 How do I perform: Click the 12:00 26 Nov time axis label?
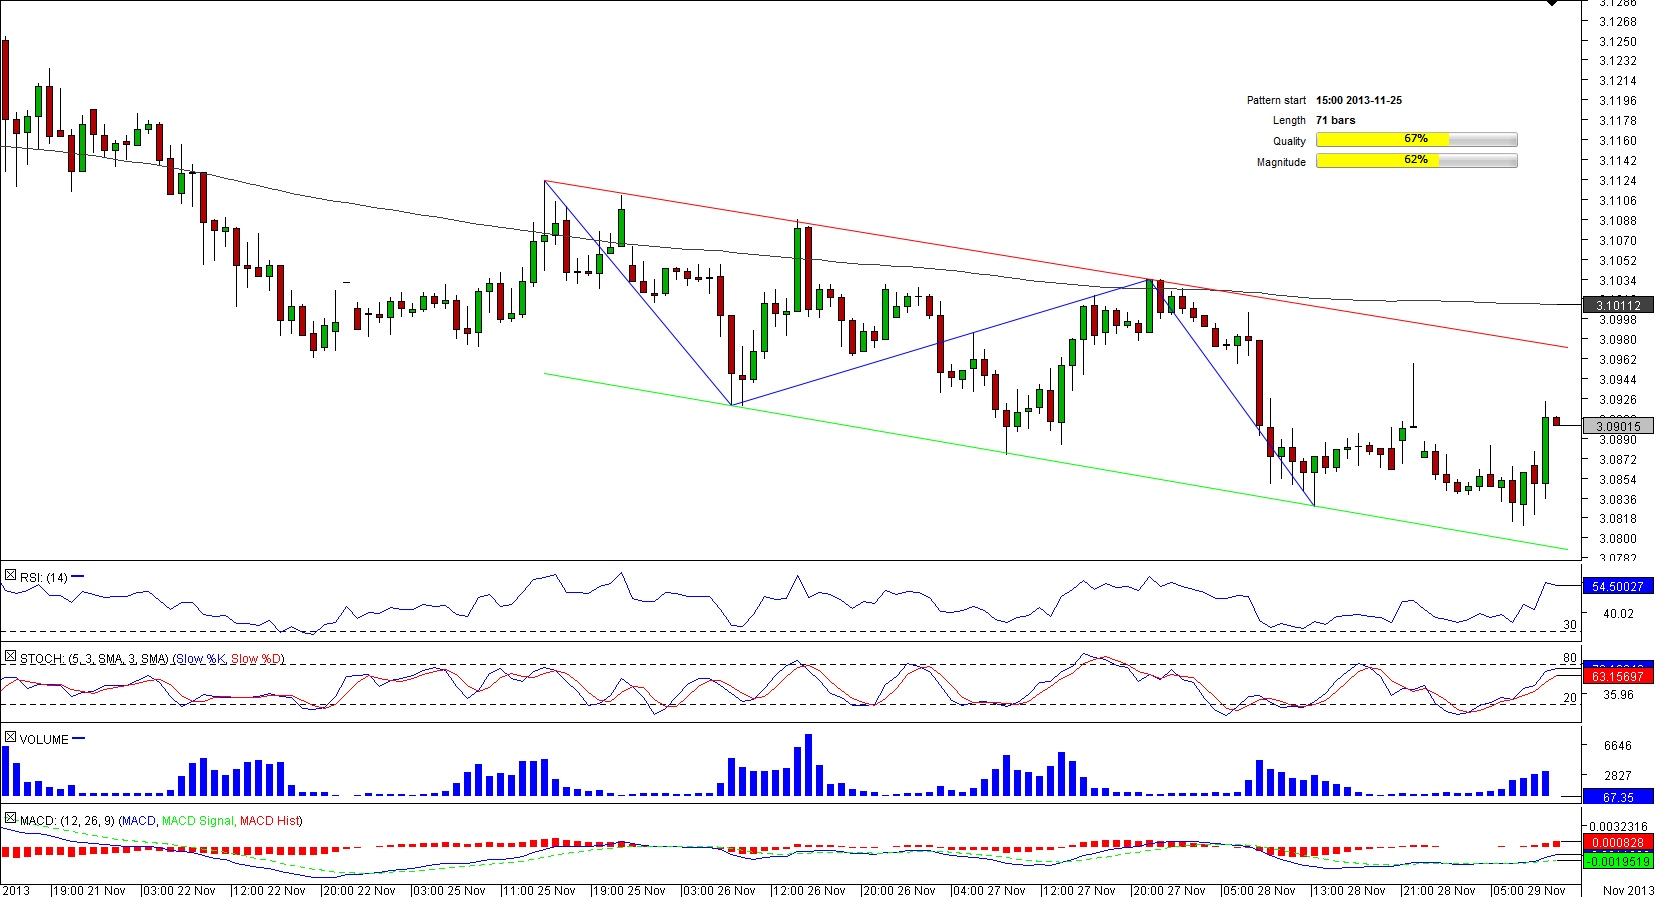pyautogui.click(x=808, y=890)
